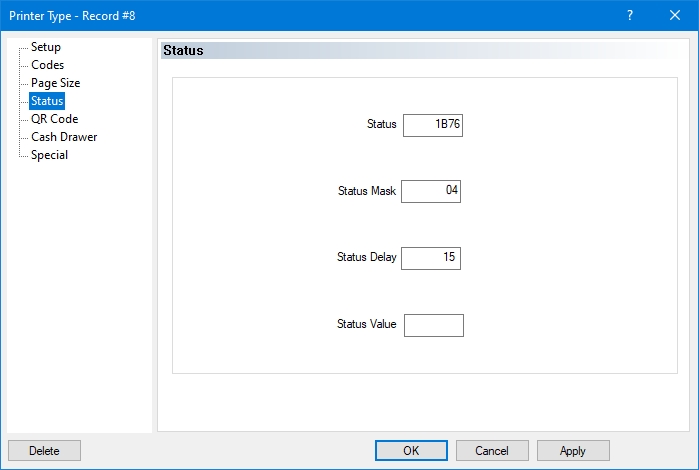Open the QR Code settings page
Image resolution: width=699 pixels, height=470 pixels.
click(x=54, y=119)
